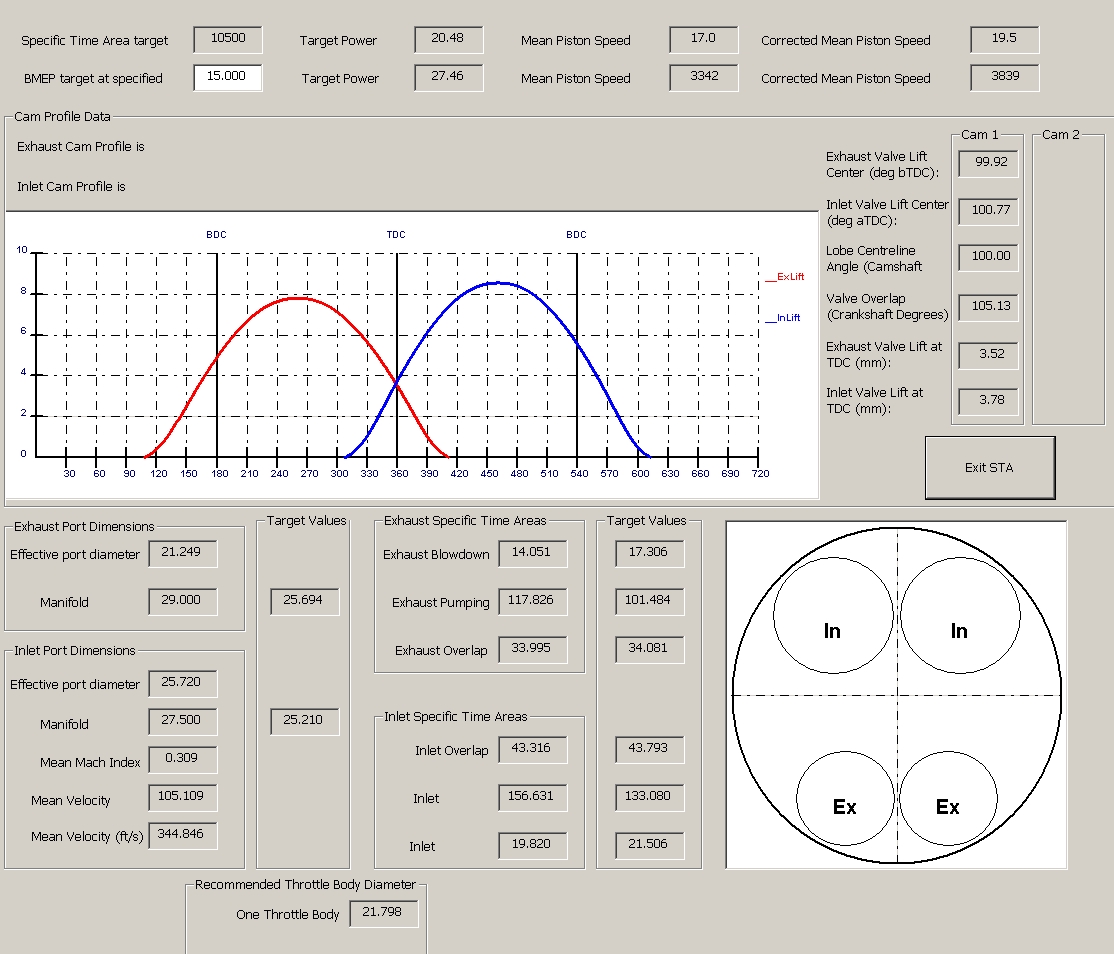Click the Valve Overlap value field

click(x=988, y=307)
